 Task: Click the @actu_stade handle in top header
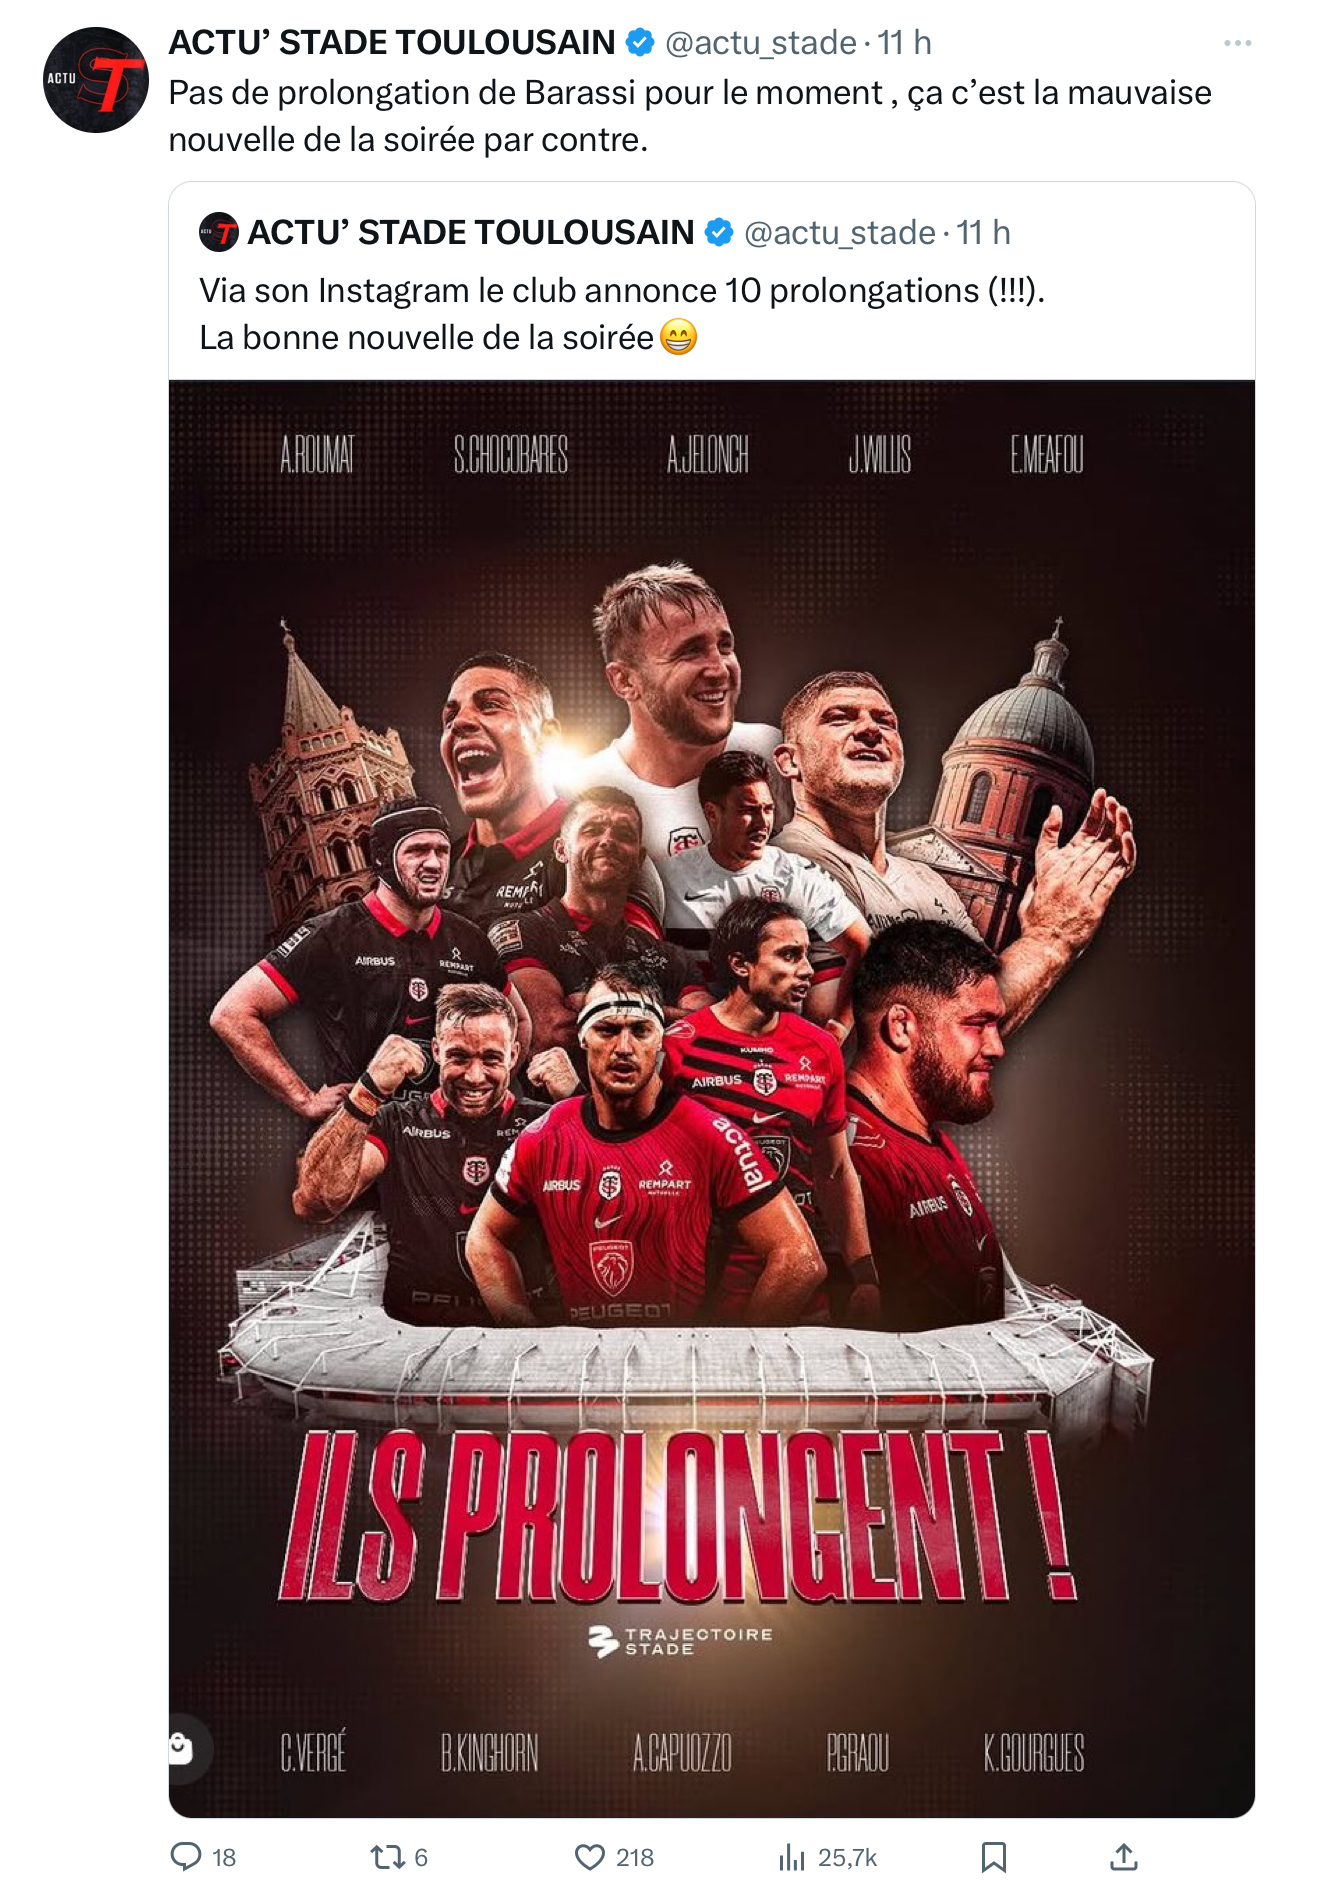(x=761, y=42)
